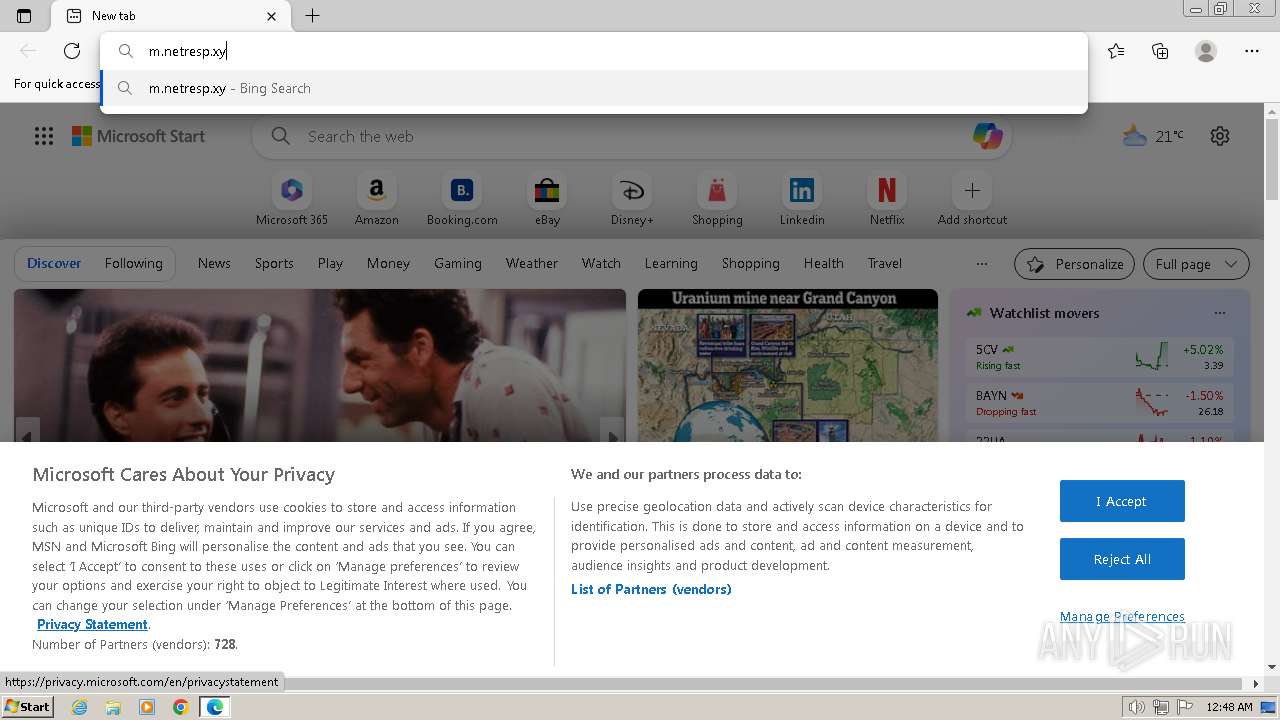The height and width of the screenshot is (720, 1280).
Task: Open the Play category
Action: coord(330,263)
